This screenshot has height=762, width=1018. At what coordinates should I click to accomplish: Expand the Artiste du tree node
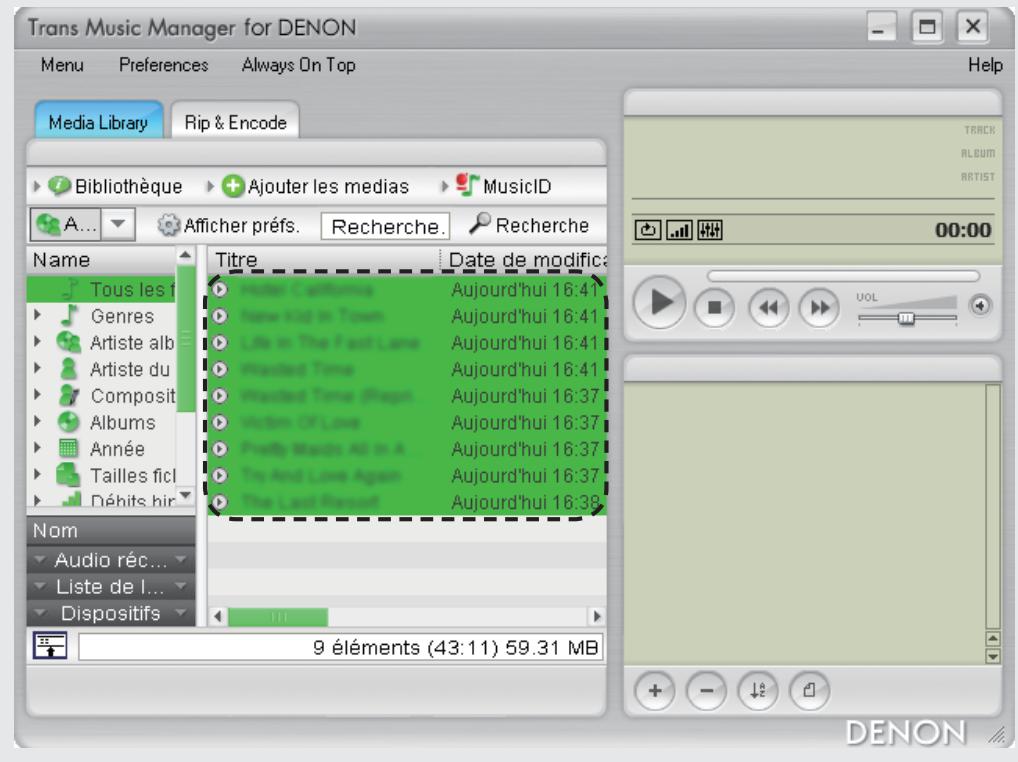pos(38,369)
